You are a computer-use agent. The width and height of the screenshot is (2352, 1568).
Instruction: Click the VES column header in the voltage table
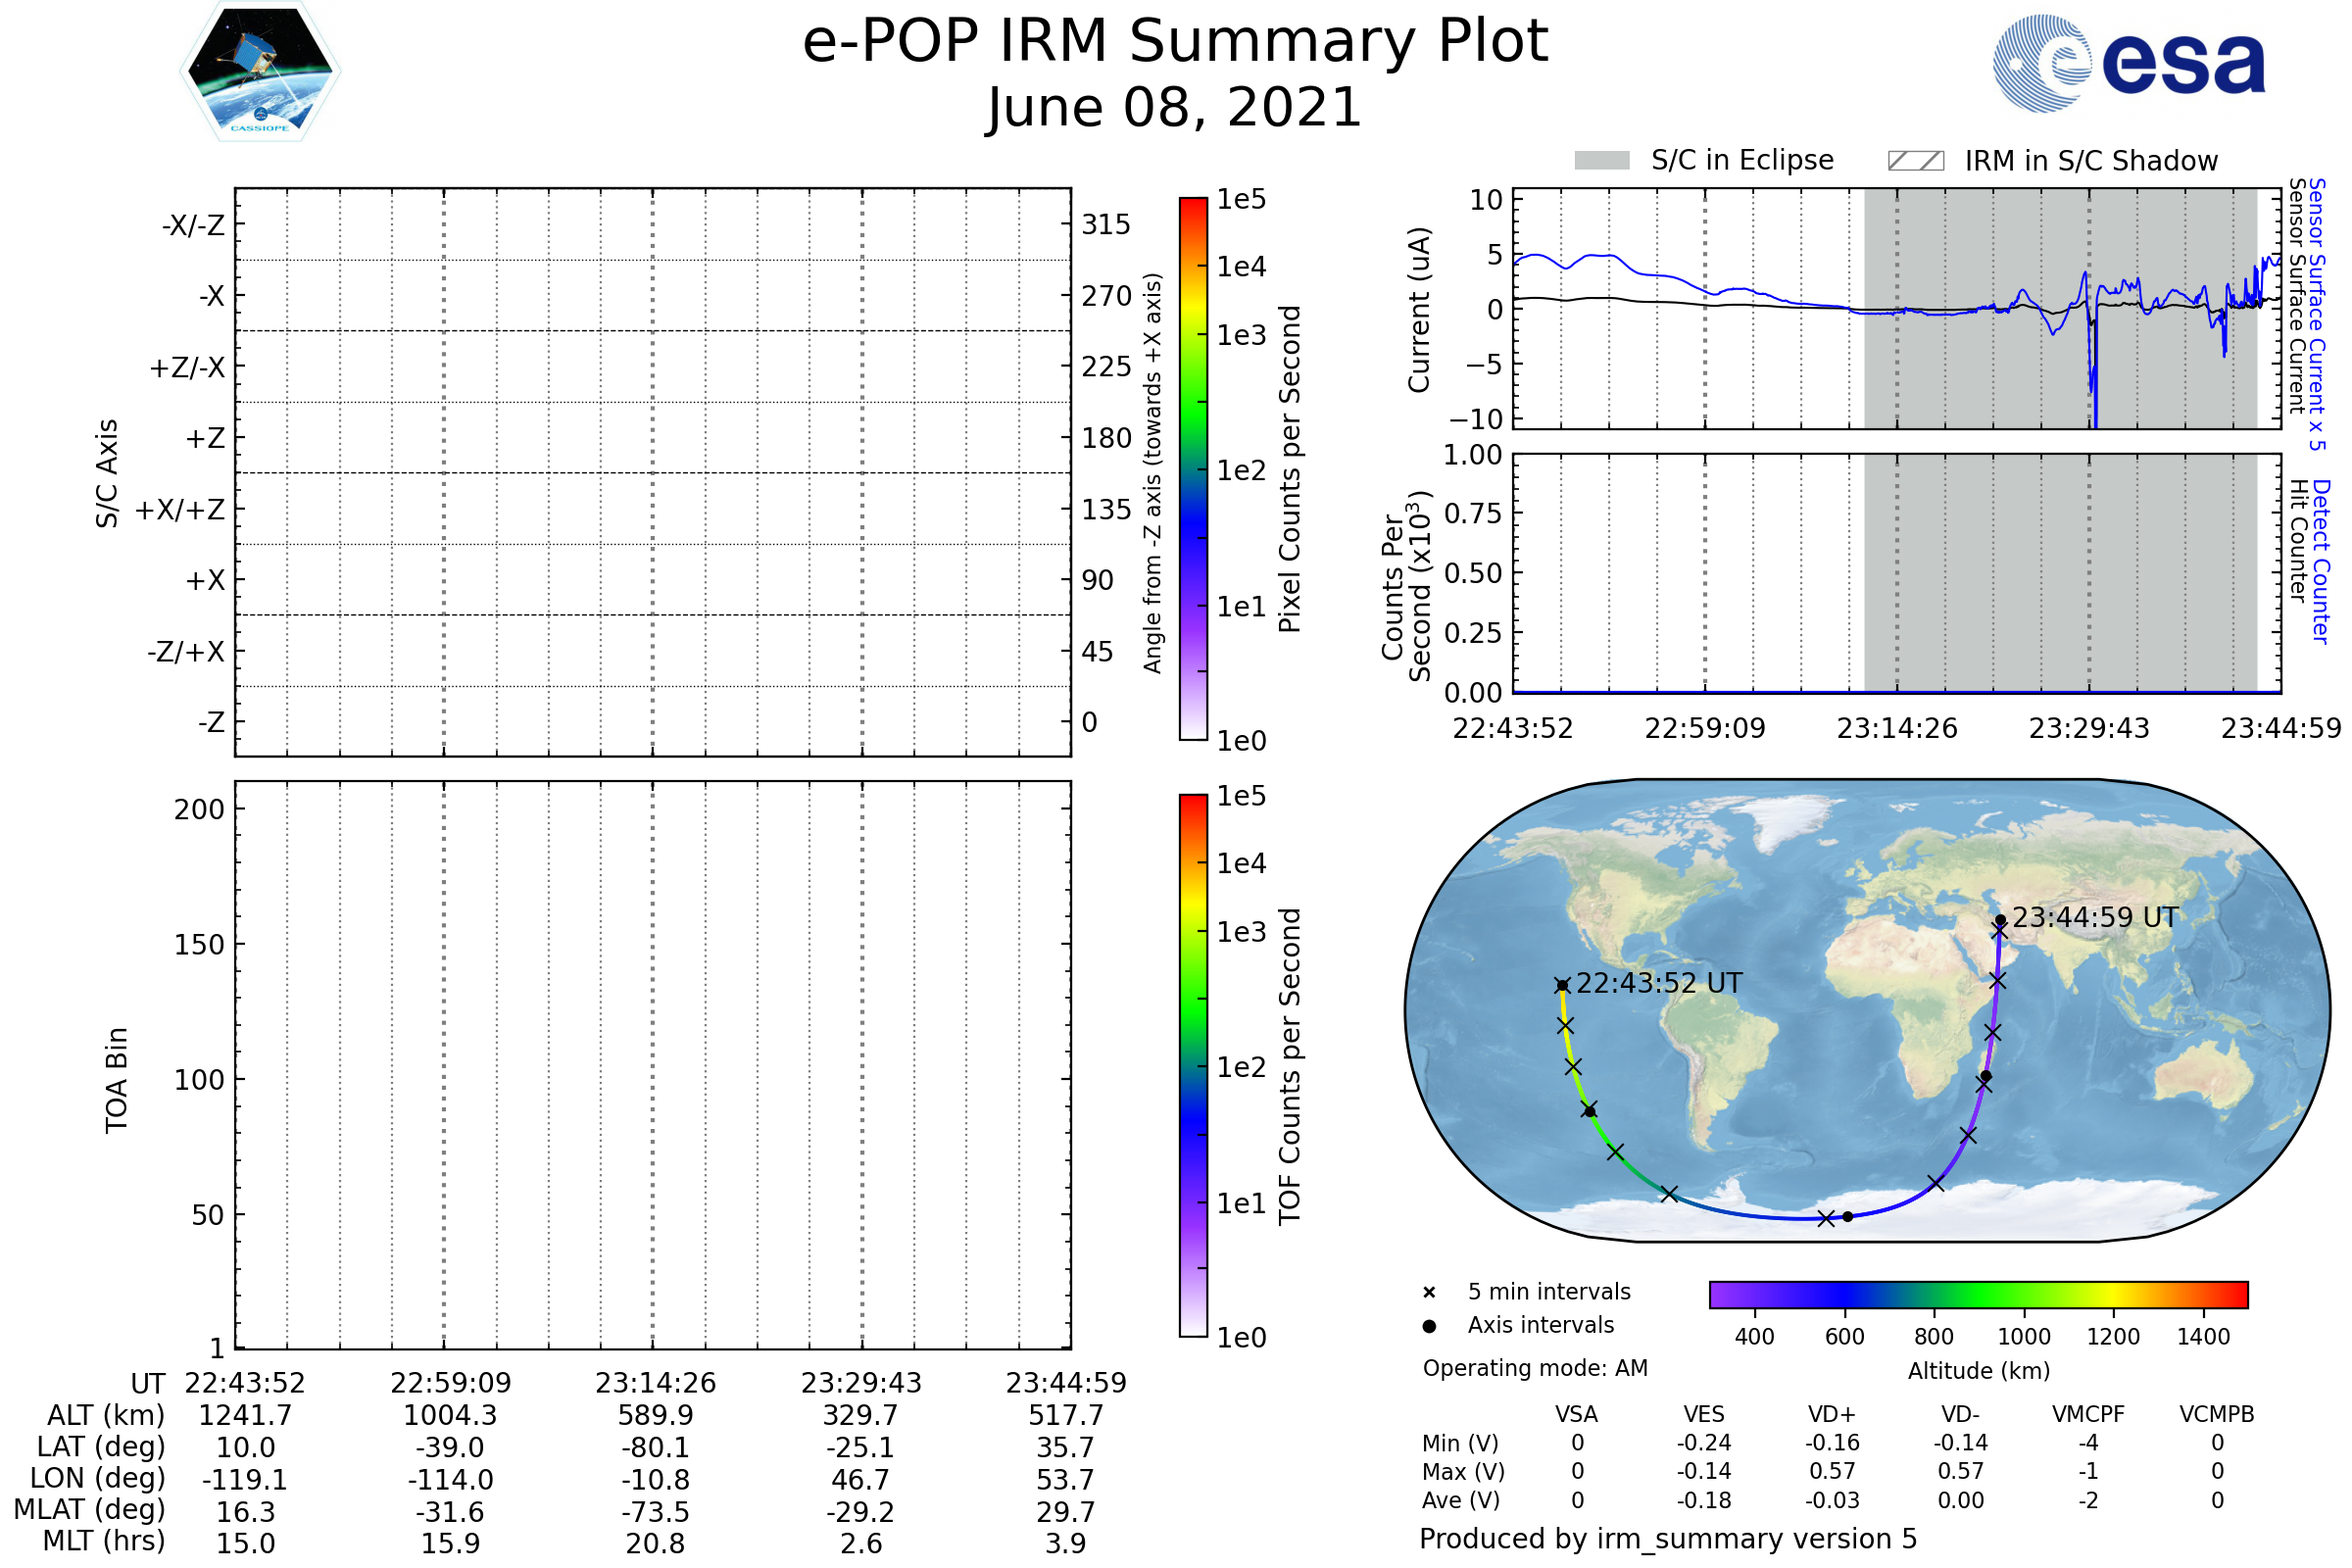(x=1704, y=1415)
